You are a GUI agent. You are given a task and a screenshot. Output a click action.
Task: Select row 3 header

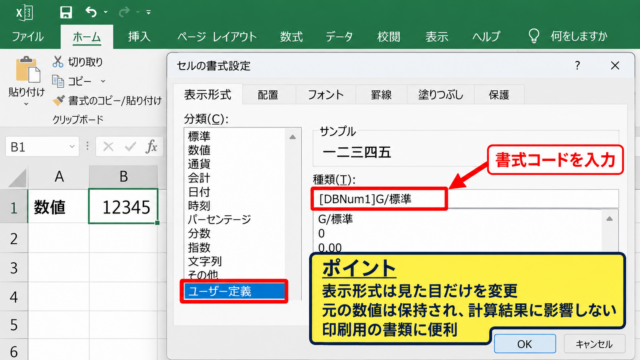tap(13, 268)
